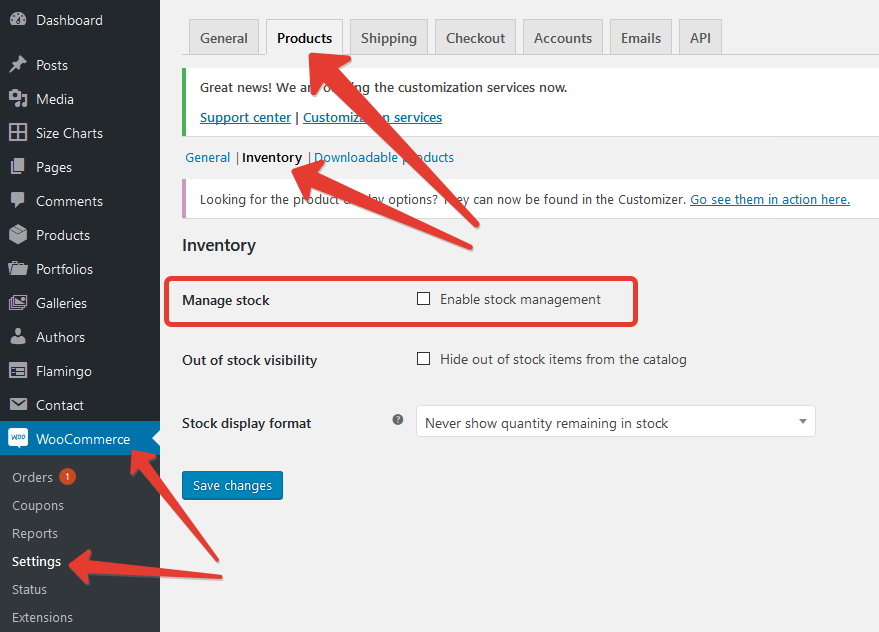
Task: Open the Checkout settings tab
Action: click(x=475, y=38)
